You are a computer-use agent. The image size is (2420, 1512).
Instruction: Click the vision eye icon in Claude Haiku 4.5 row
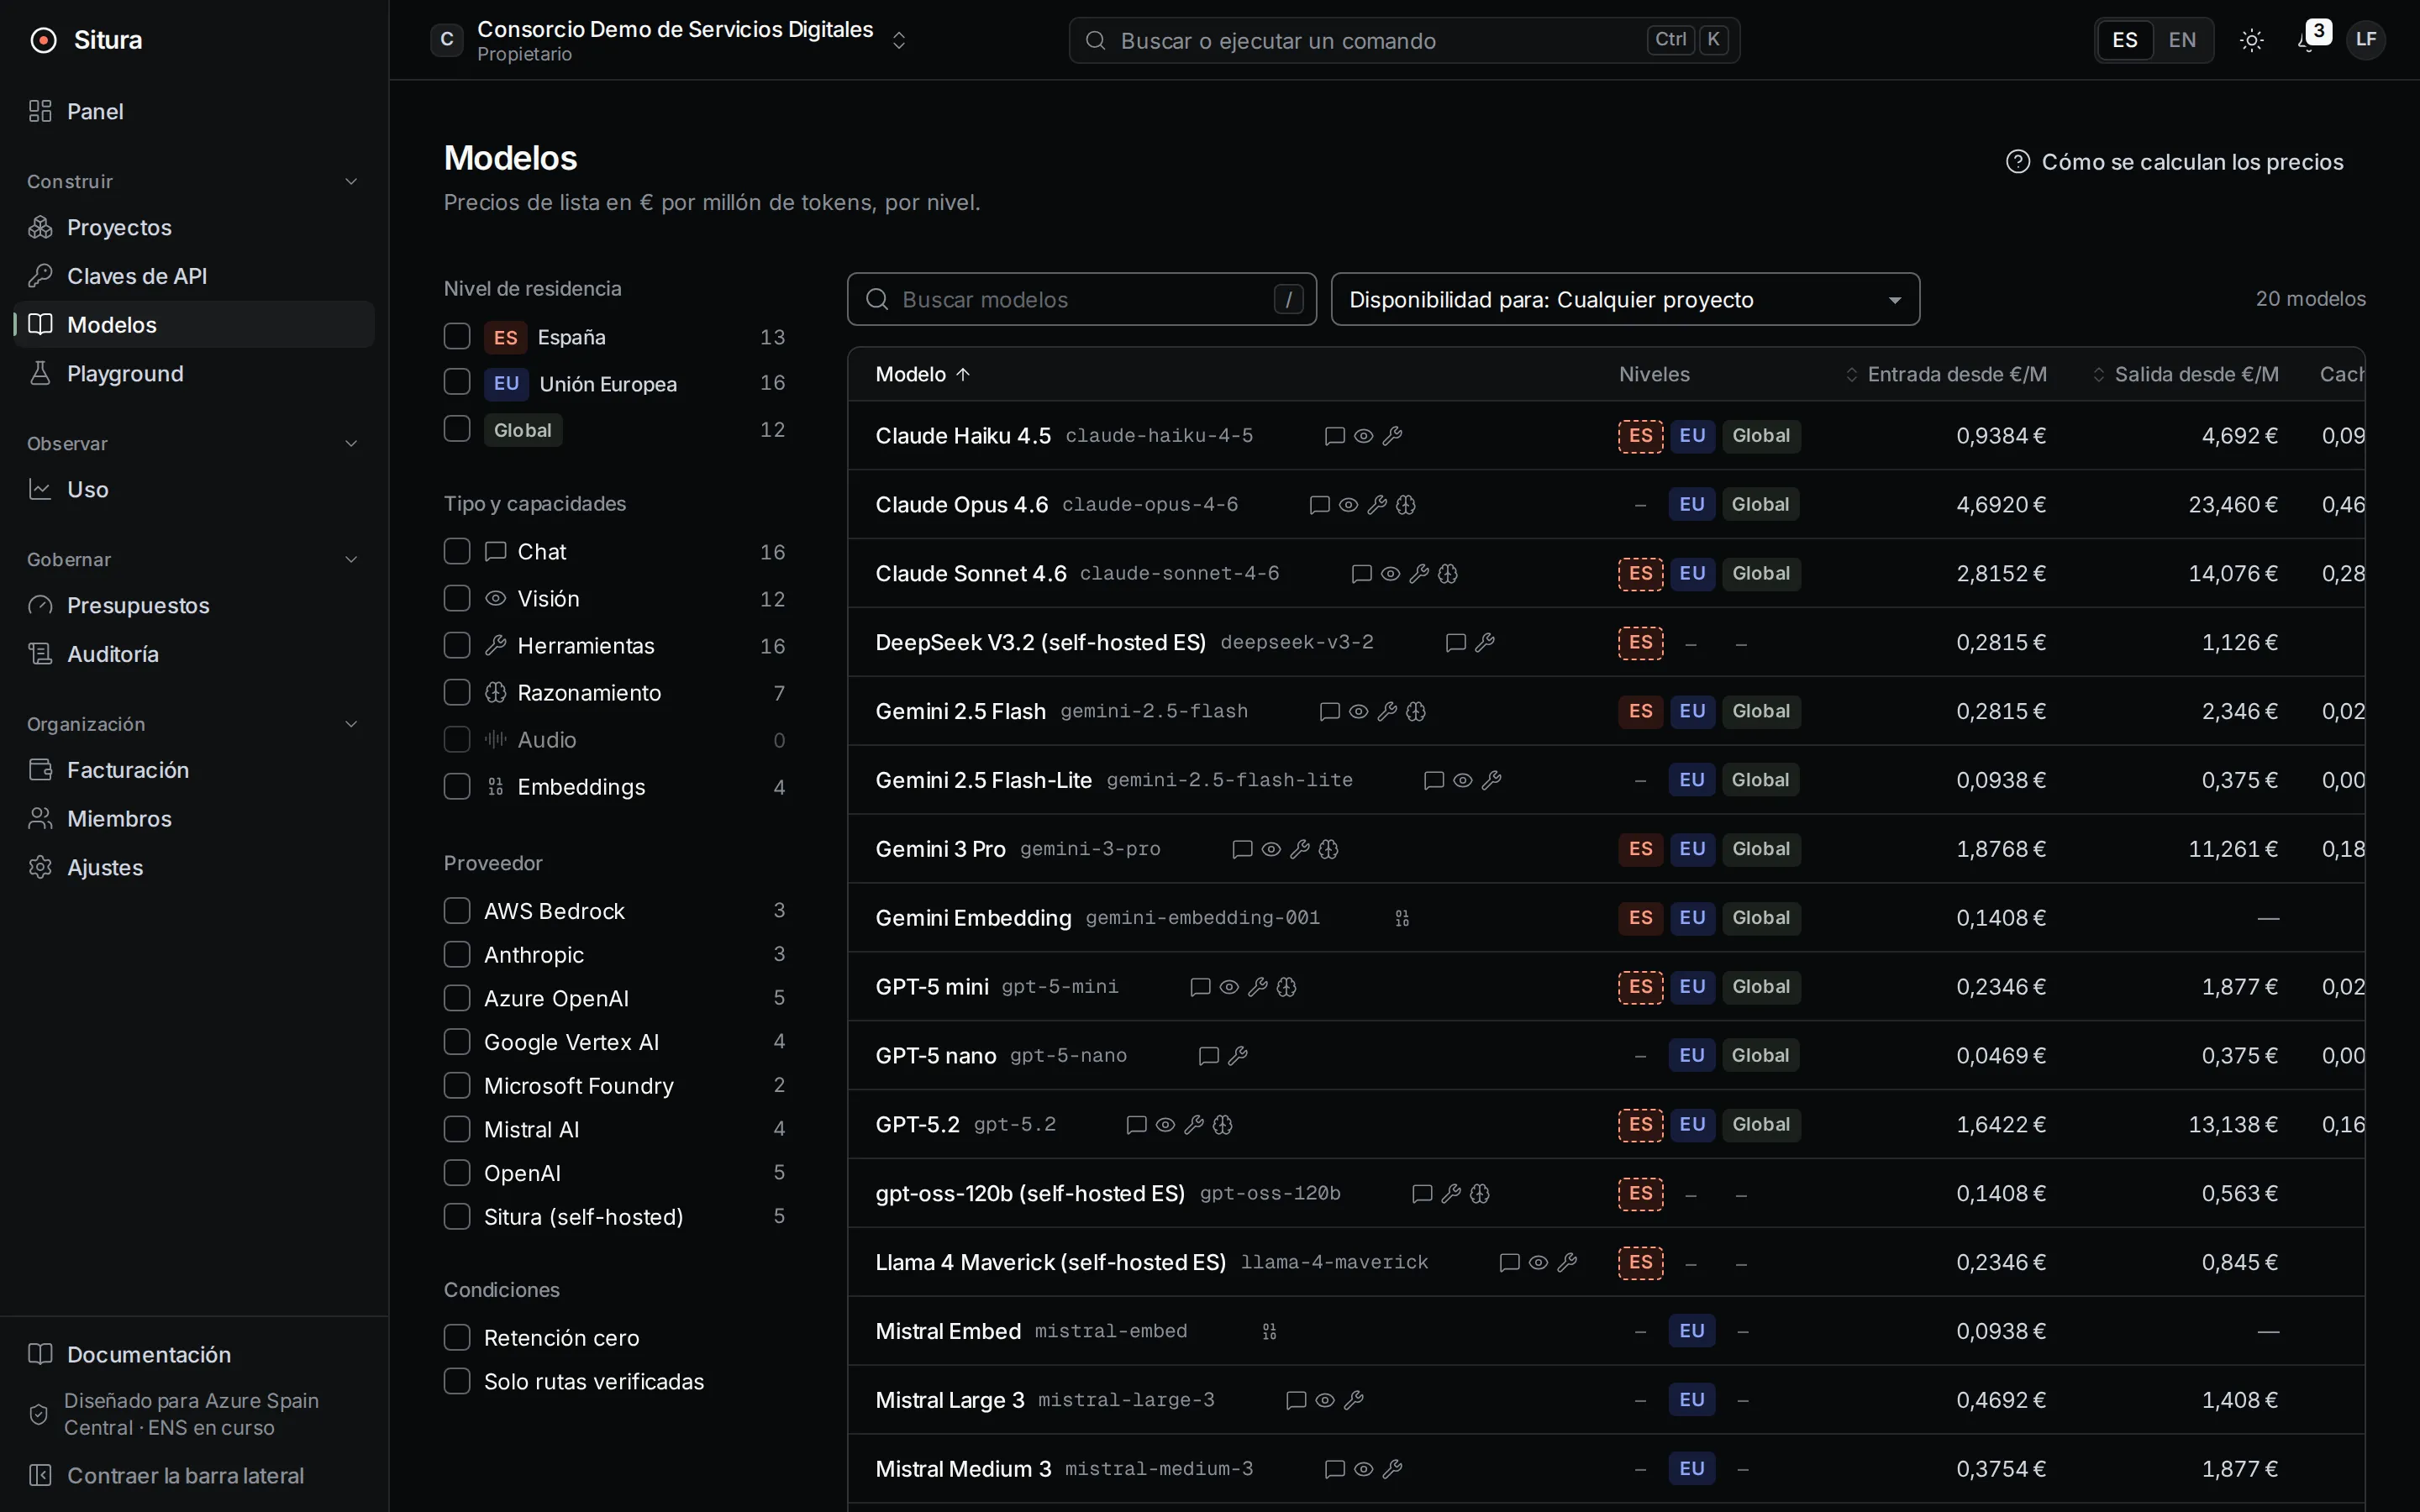tap(1363, 436)
